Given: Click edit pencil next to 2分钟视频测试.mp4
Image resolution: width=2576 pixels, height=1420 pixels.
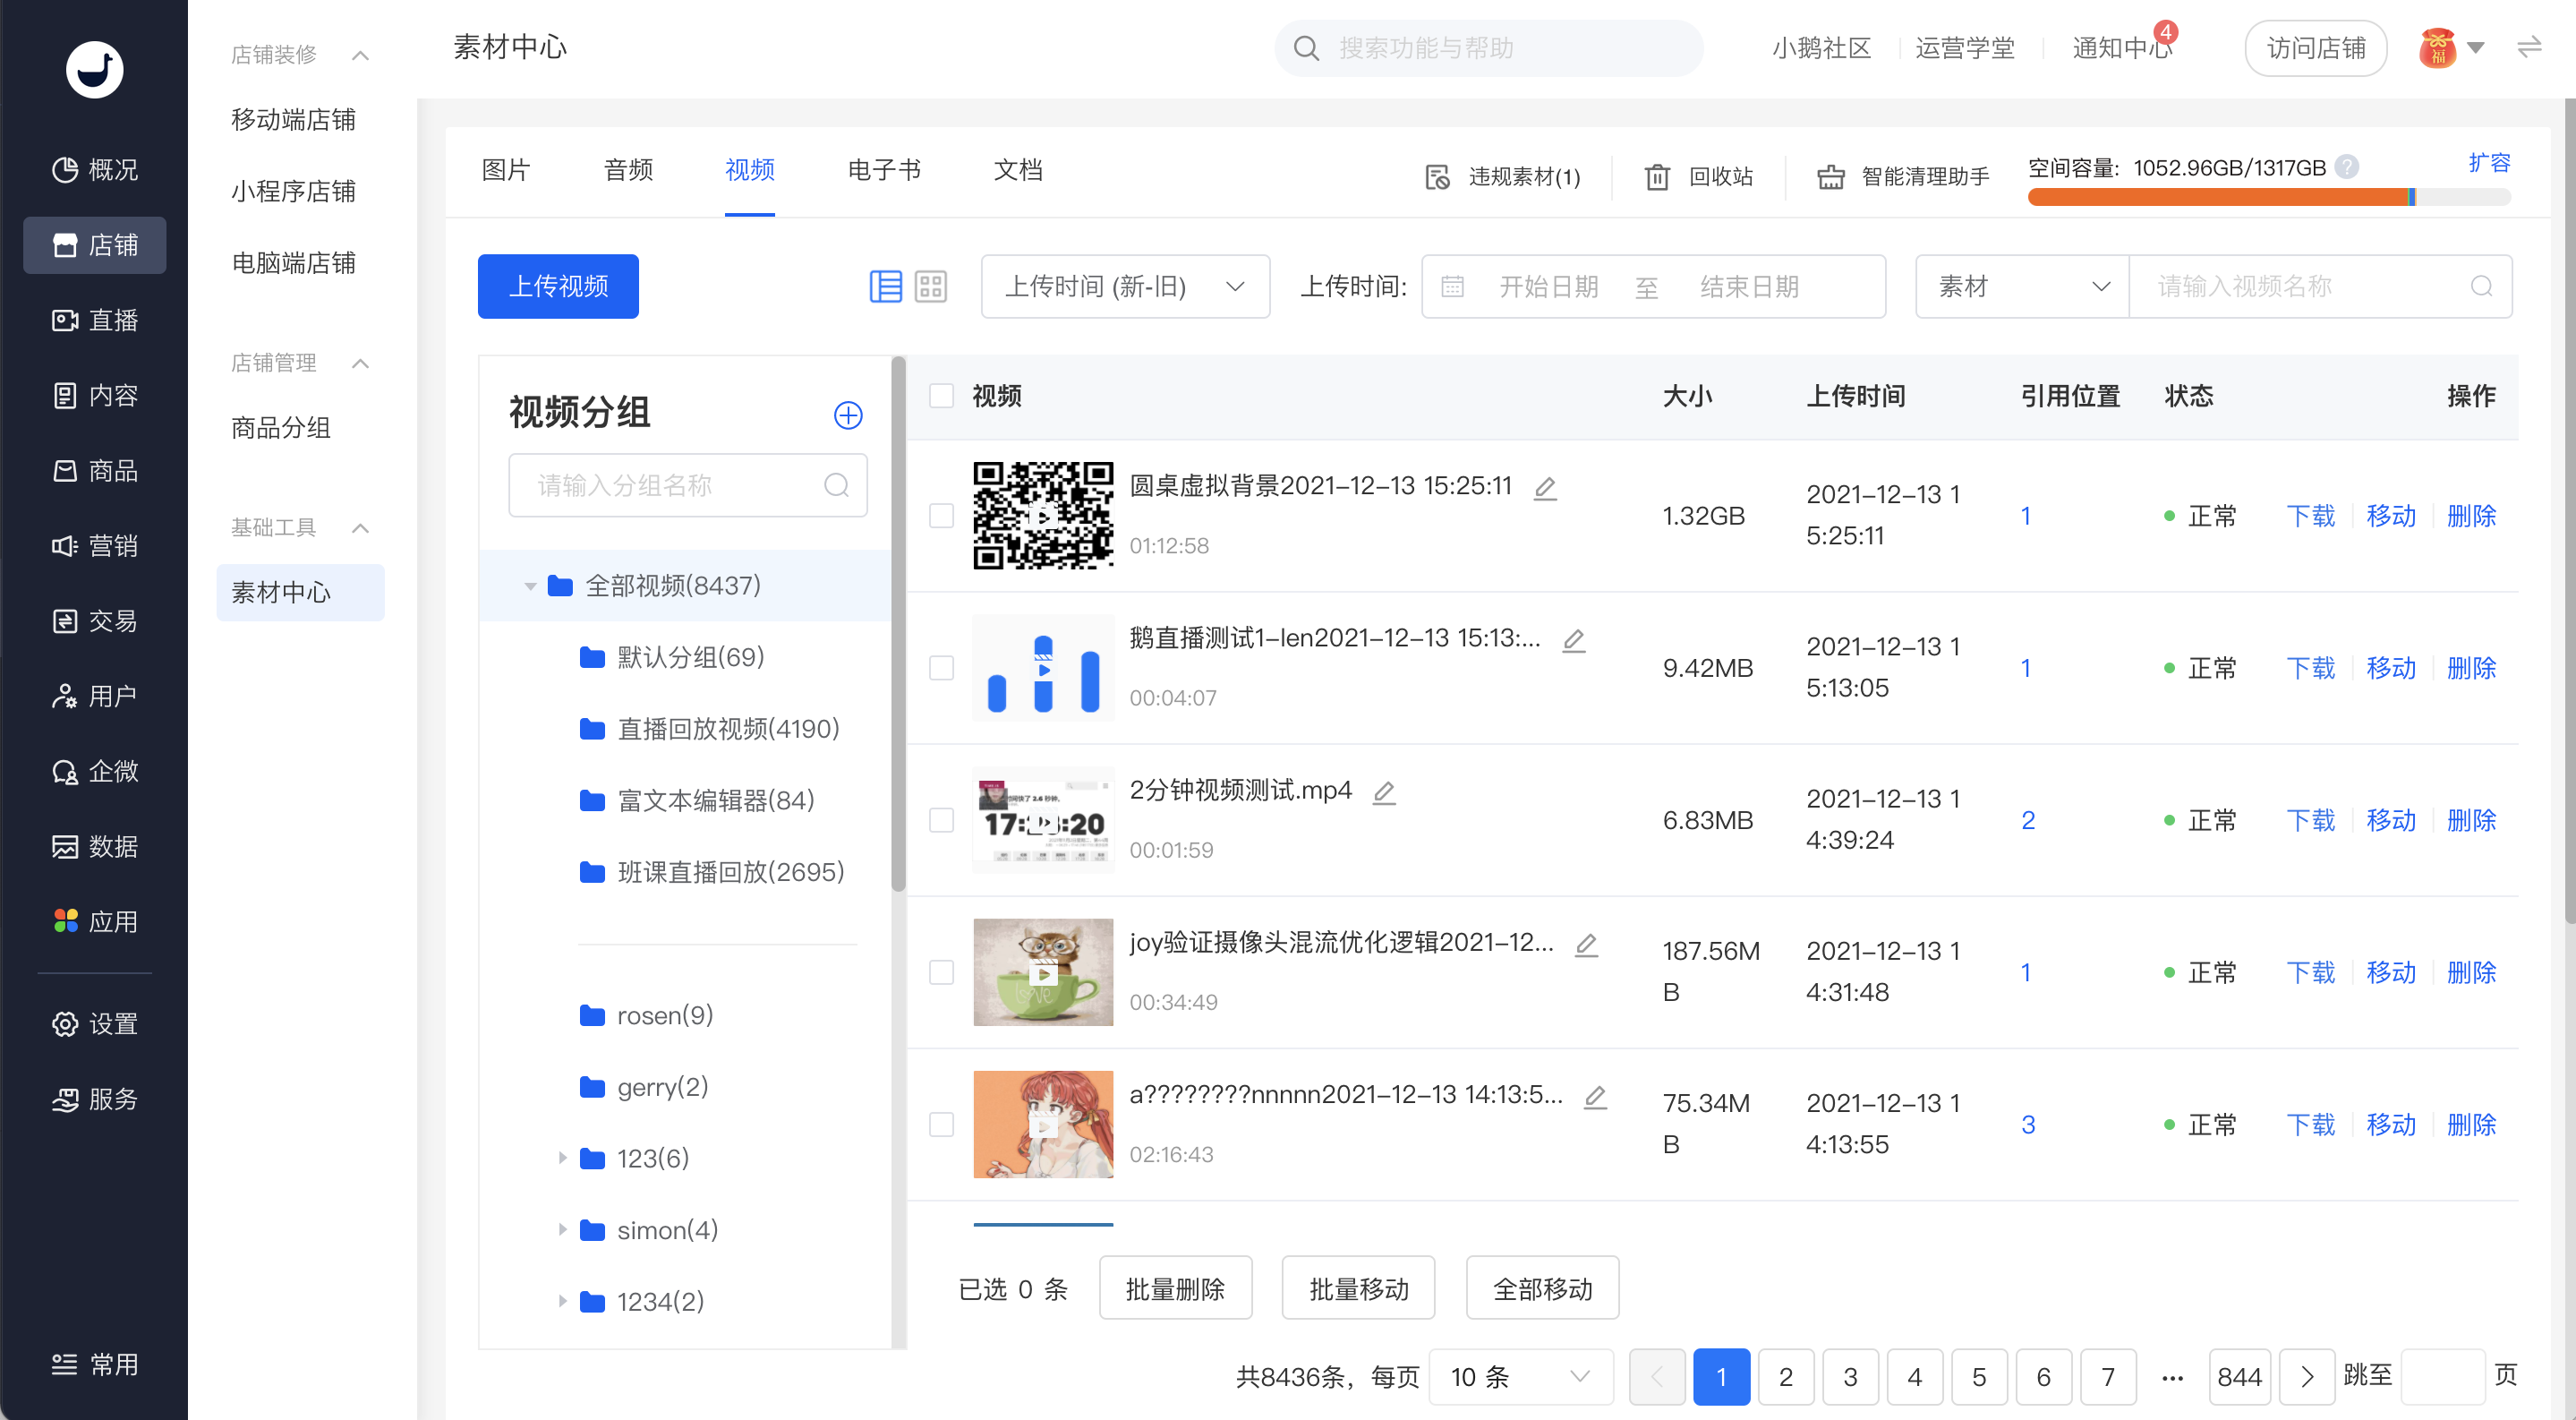Looking at the screenshot, I should (1384, 793).
